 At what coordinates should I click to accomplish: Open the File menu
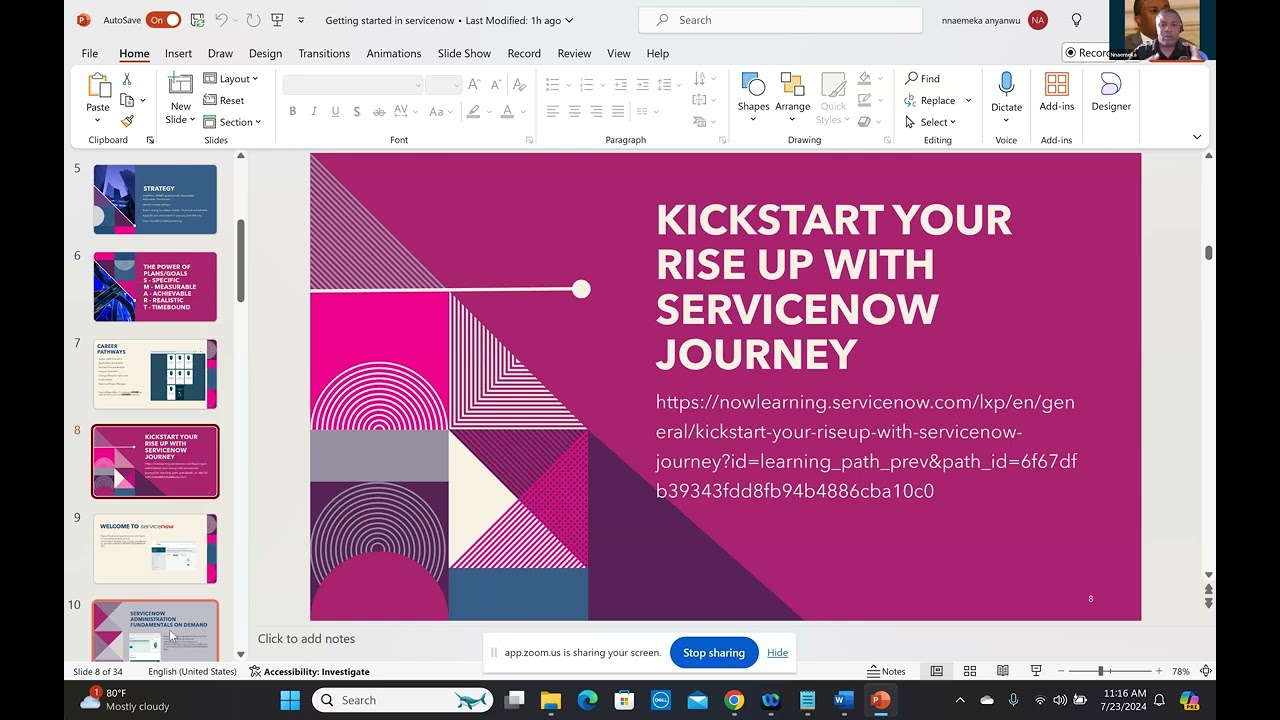click(90, 53)
